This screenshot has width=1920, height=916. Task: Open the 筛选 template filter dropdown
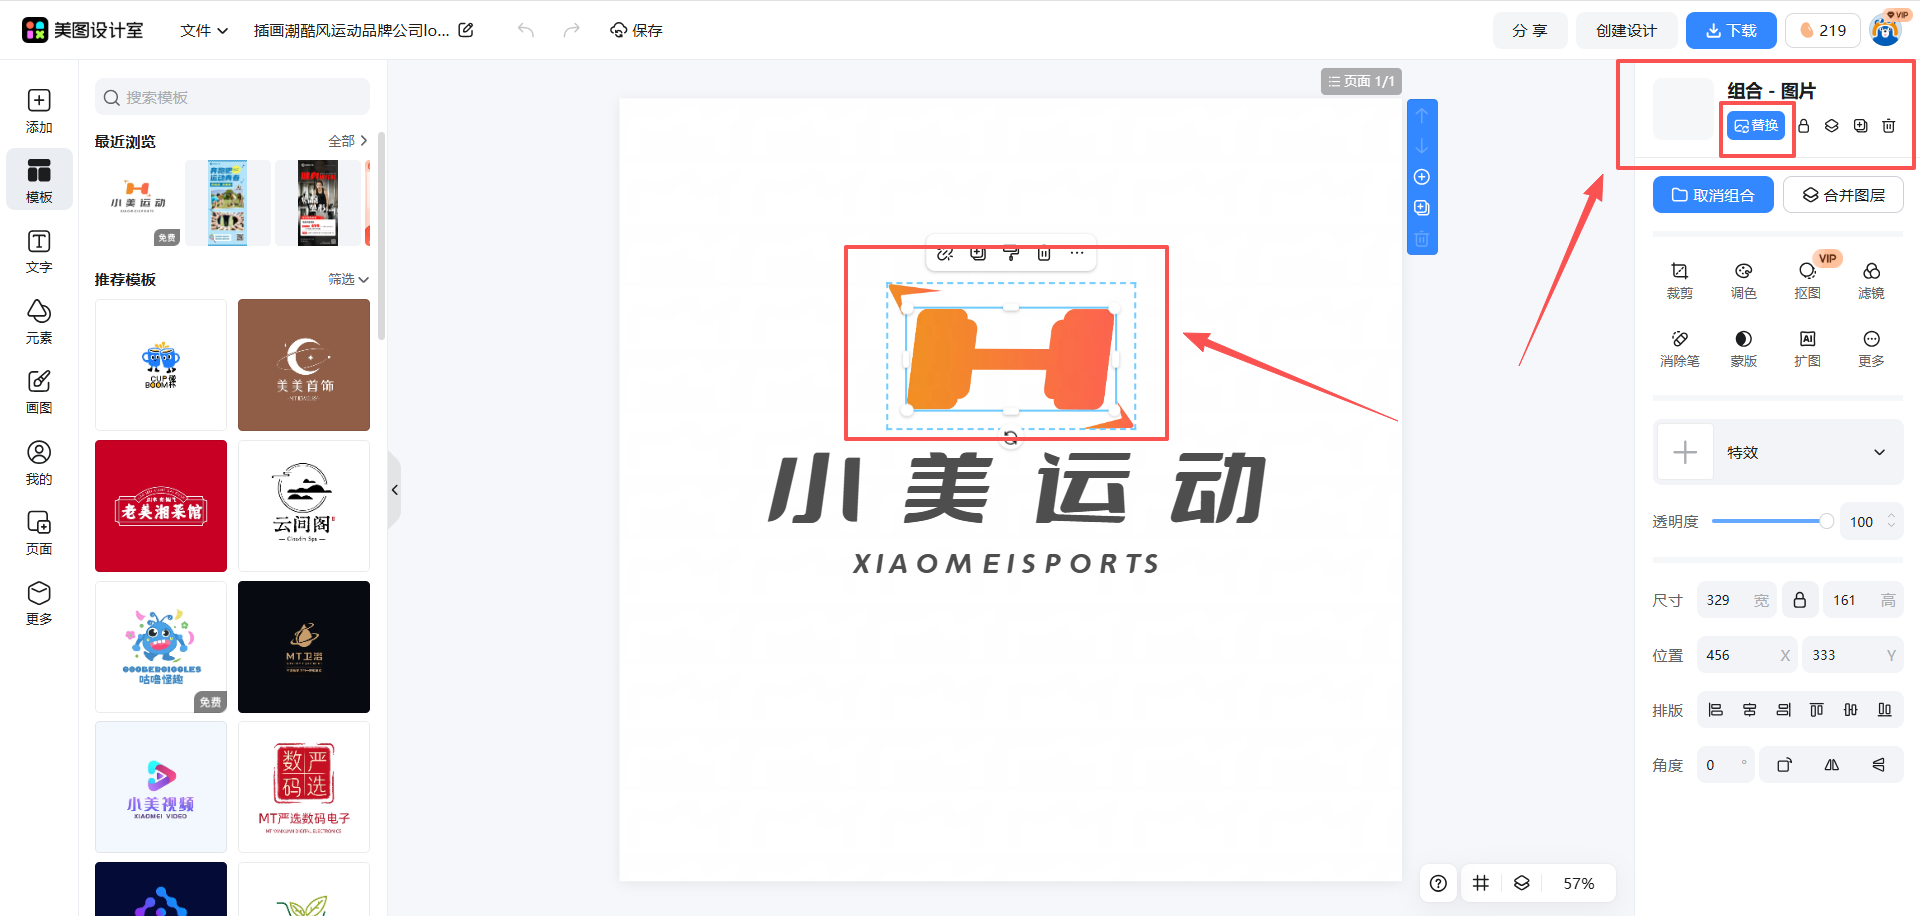pos(347,279)
